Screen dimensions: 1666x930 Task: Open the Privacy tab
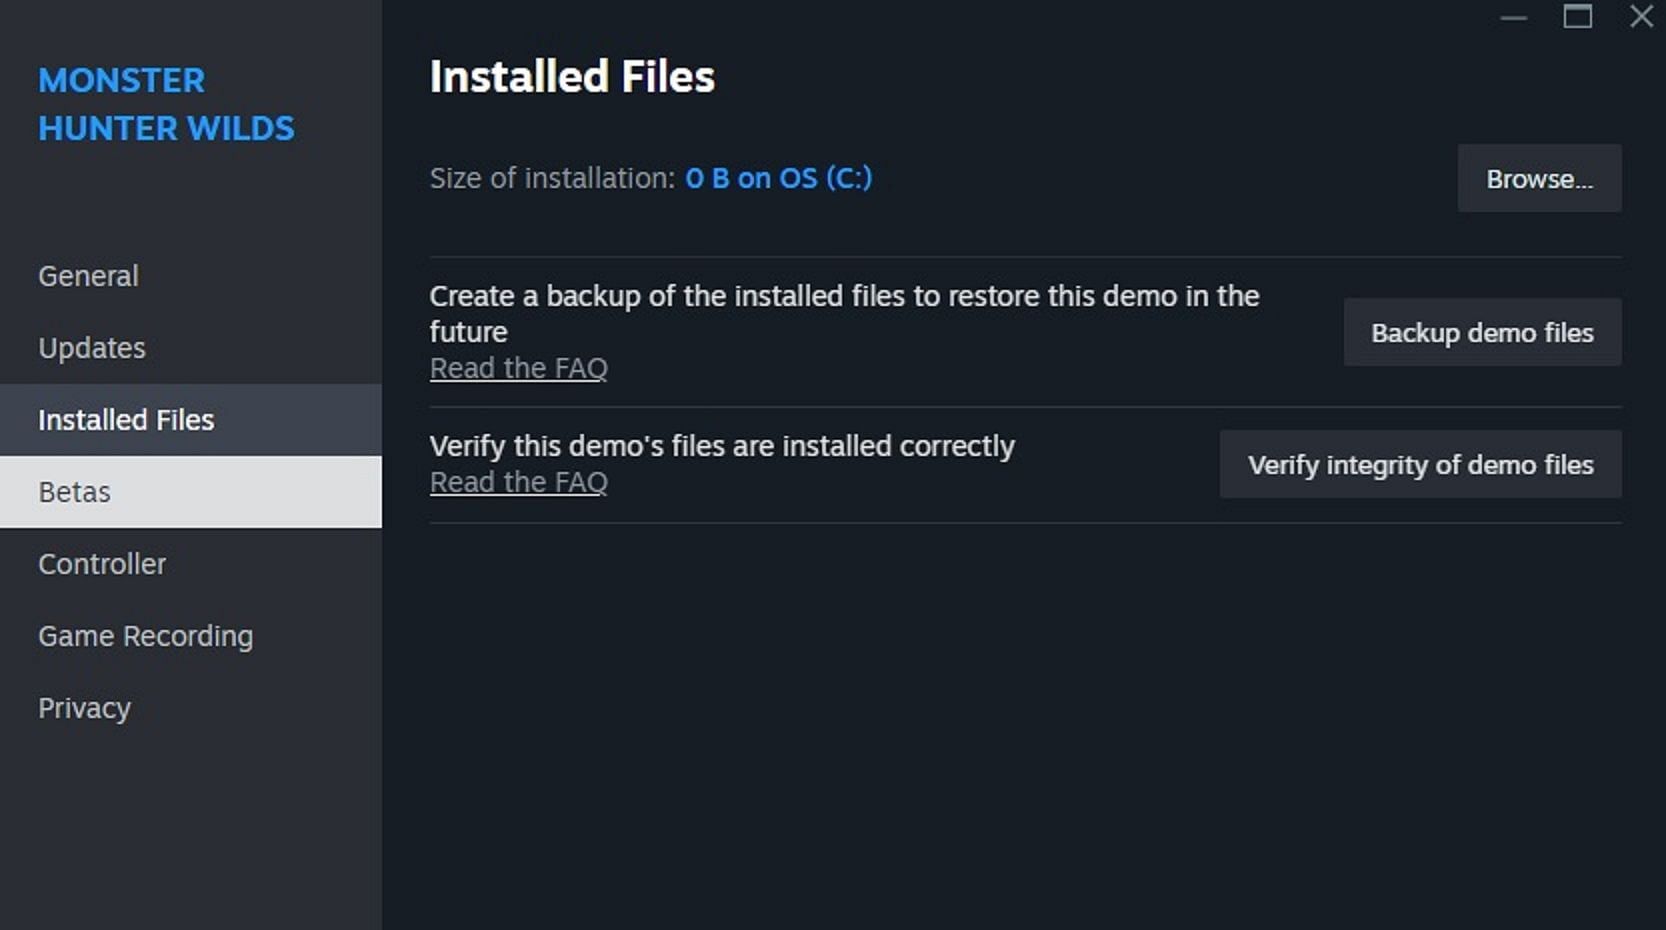click(85, 708)
